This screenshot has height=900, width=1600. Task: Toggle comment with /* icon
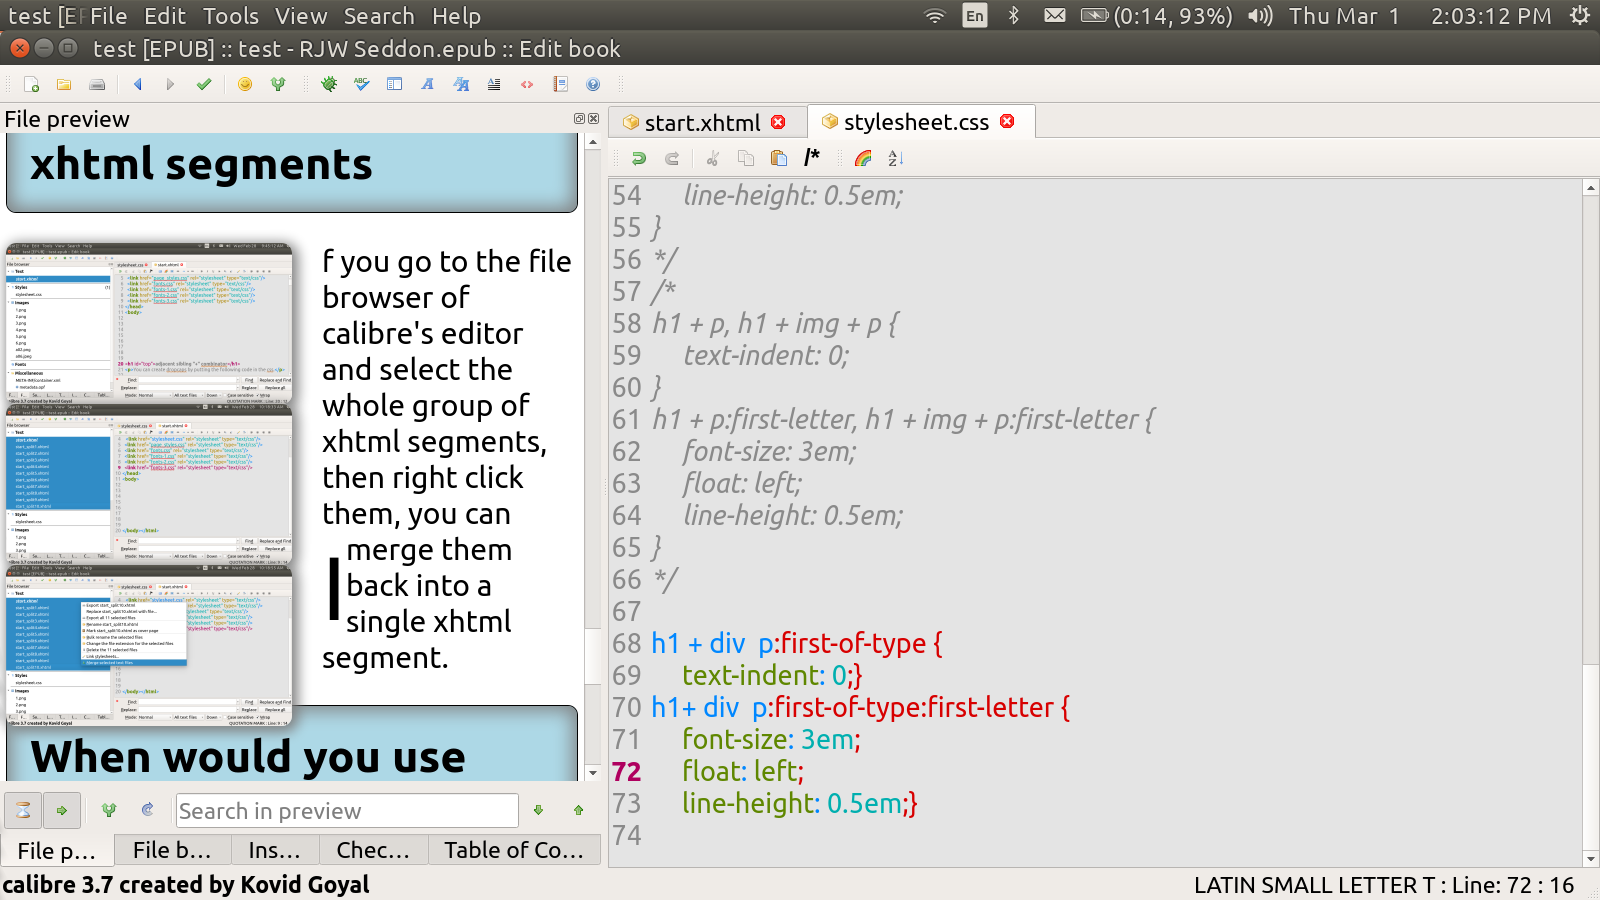click(812, 157)
